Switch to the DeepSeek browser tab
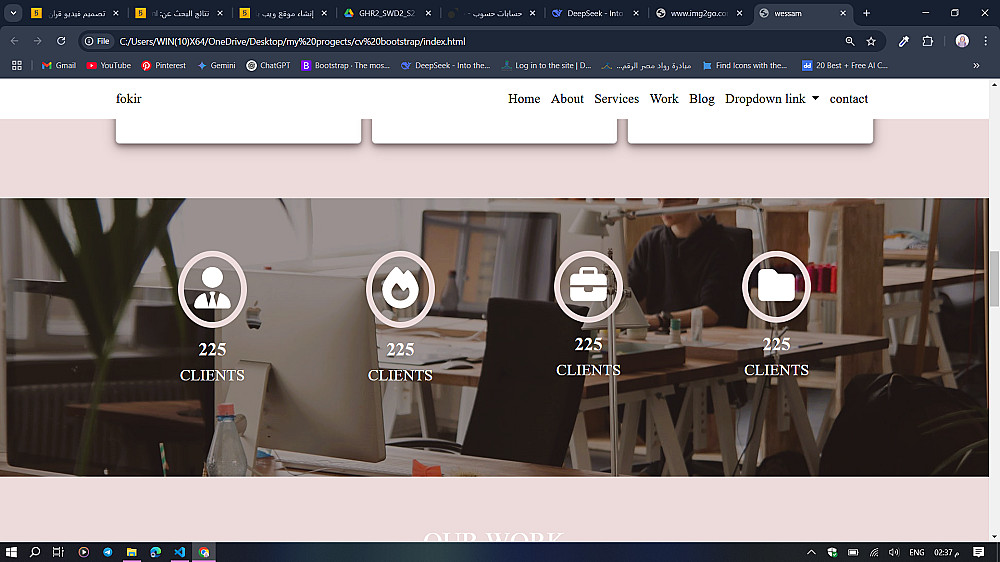The image size is (1000, 562). pyautogui.click(x=595, y=13)
